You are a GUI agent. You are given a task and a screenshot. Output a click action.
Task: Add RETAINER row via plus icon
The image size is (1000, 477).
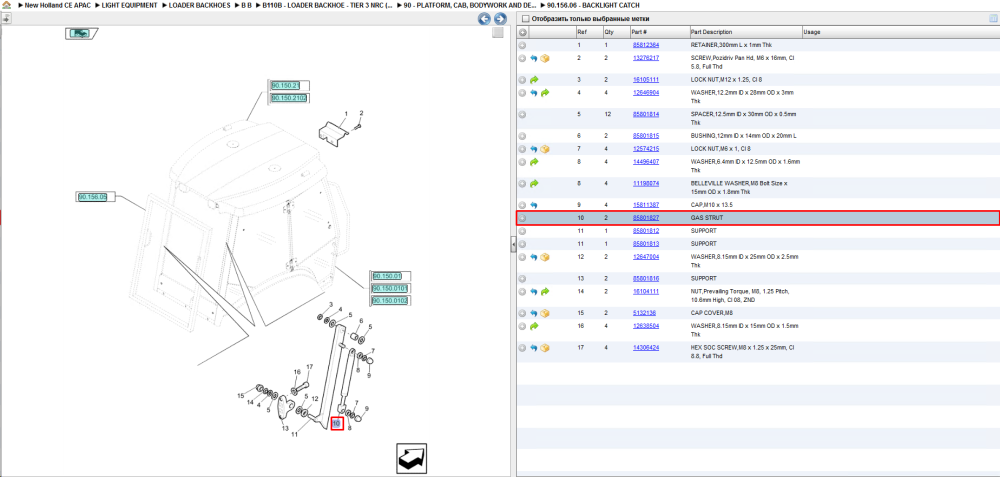(x=522, y=45)
